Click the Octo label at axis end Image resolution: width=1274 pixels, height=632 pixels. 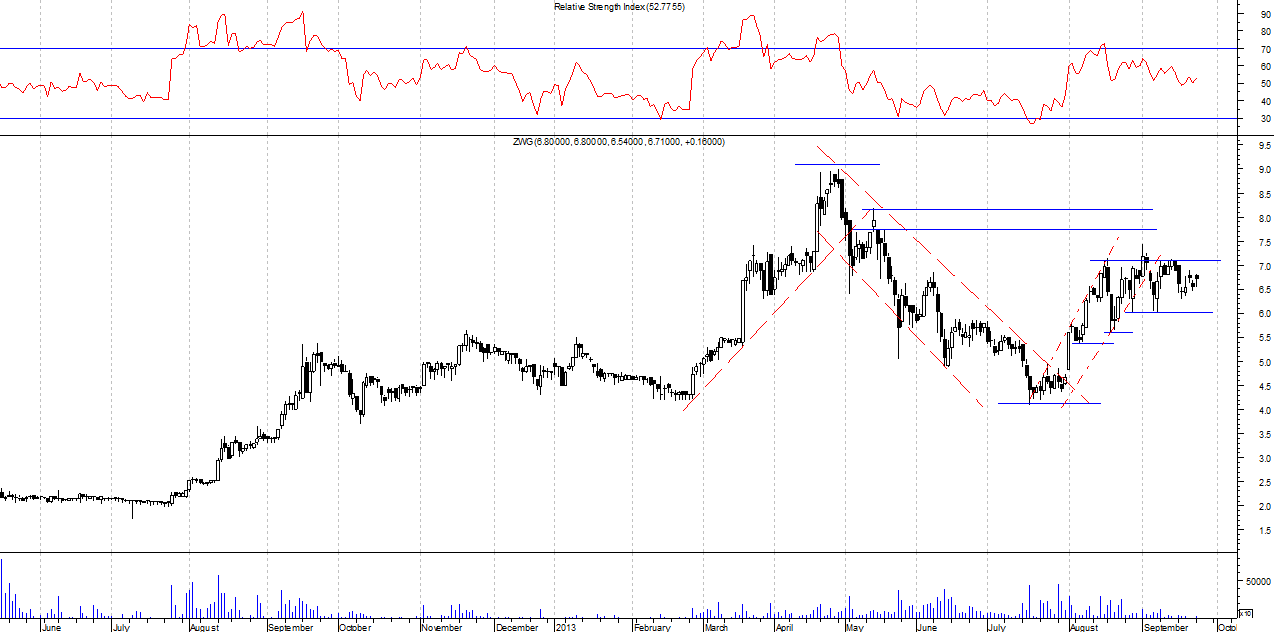pos(1227,627)
